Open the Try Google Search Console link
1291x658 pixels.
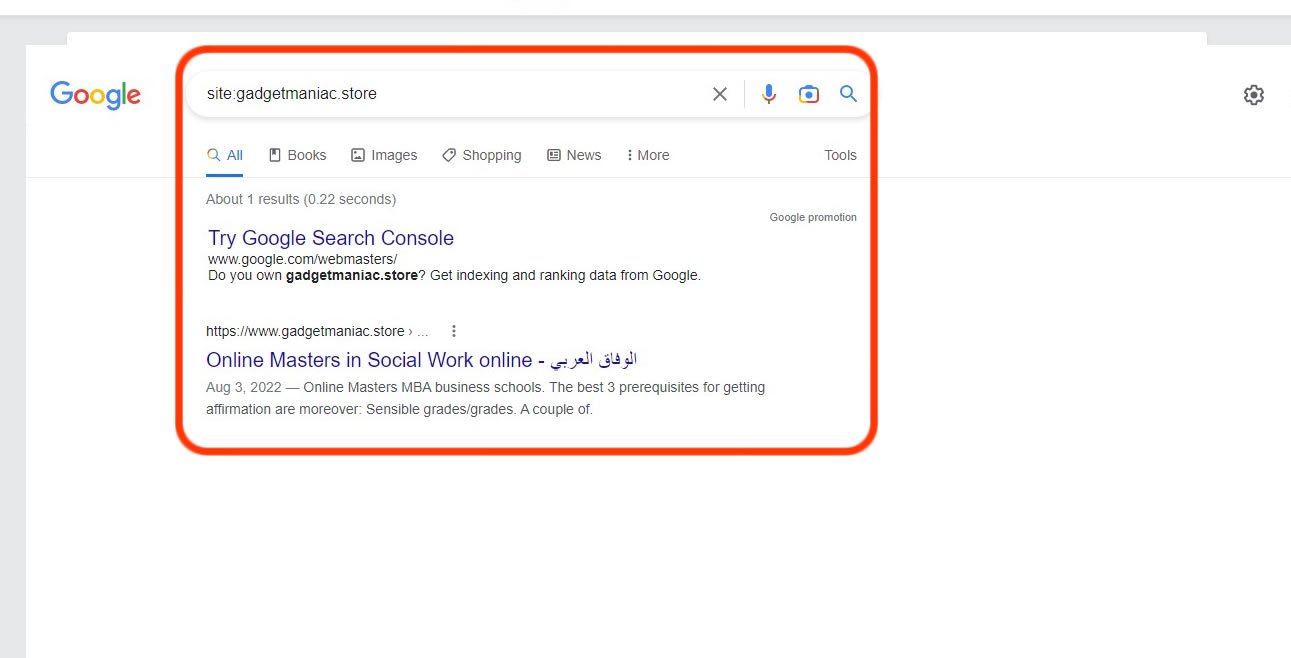(331, 238)
